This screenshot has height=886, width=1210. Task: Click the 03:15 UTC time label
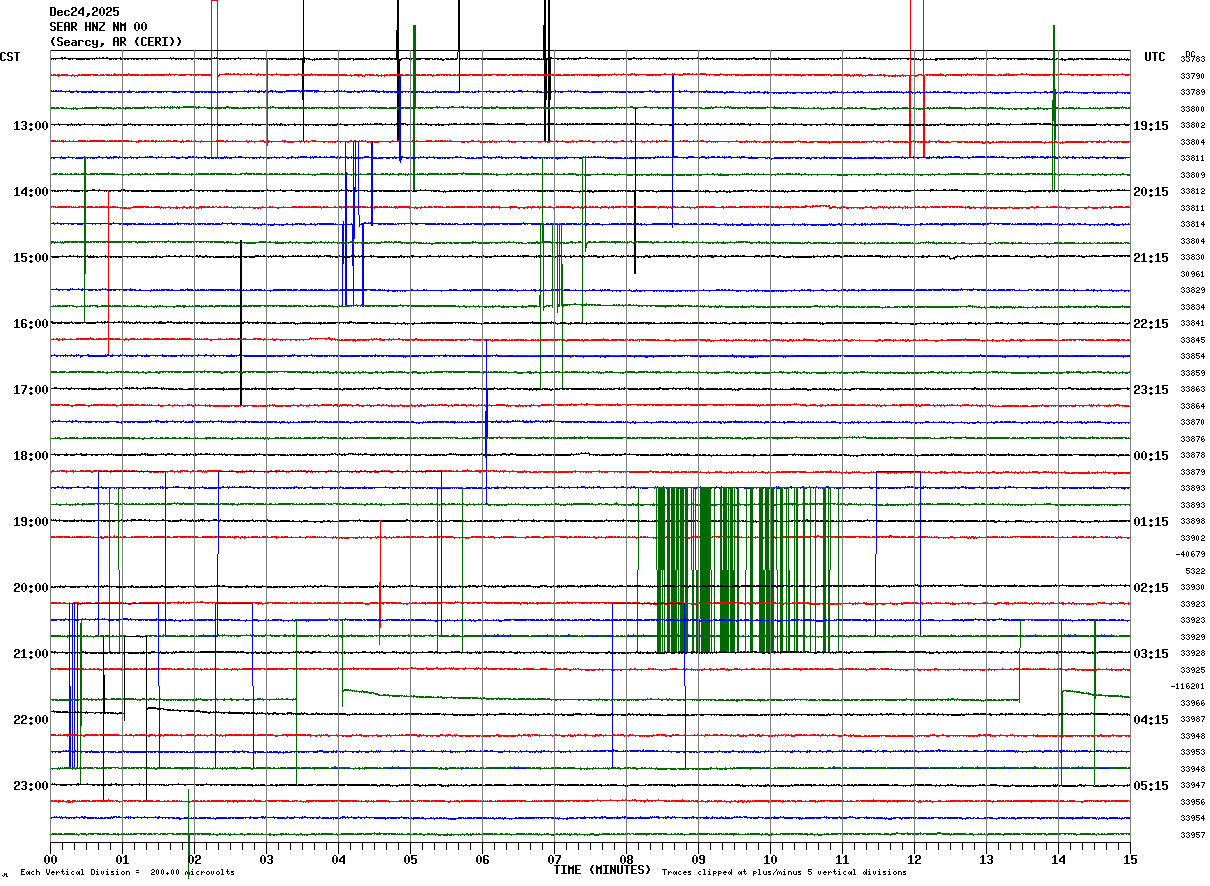(1151, 654)
